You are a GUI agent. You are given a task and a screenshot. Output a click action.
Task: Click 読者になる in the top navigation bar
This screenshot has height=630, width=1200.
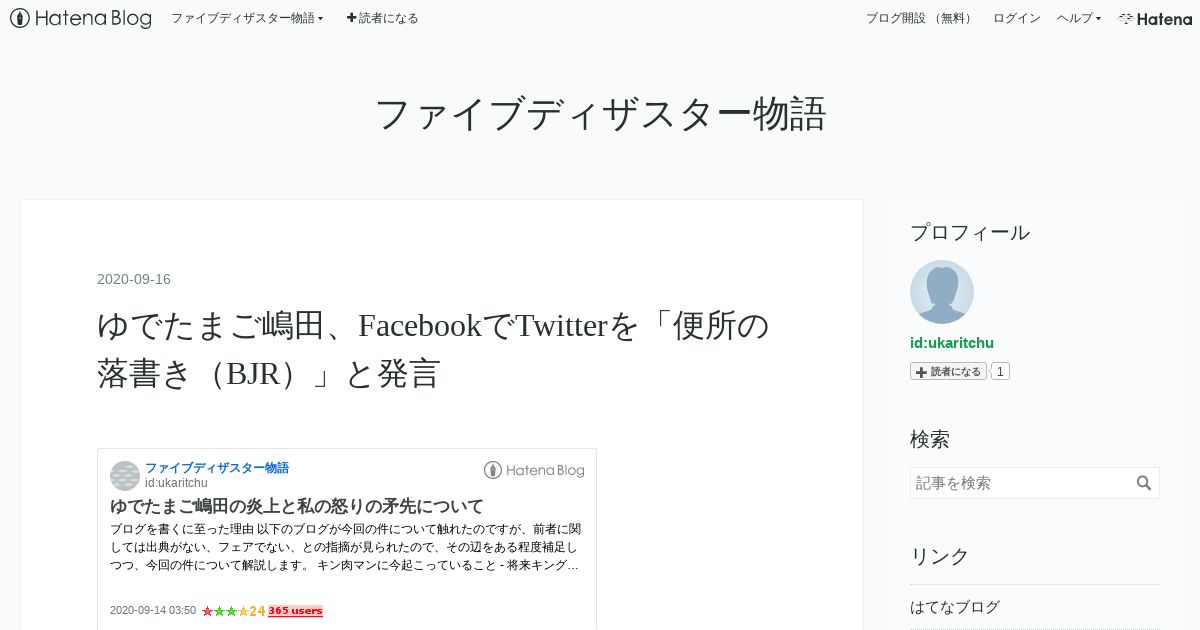click(x=383, y=18)
